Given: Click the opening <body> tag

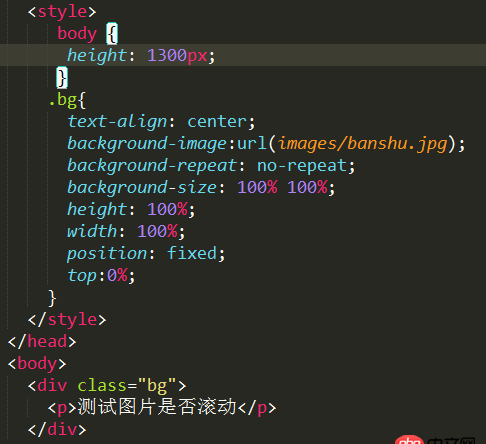Looking at the screenshot, I should (x=37, y=364).
